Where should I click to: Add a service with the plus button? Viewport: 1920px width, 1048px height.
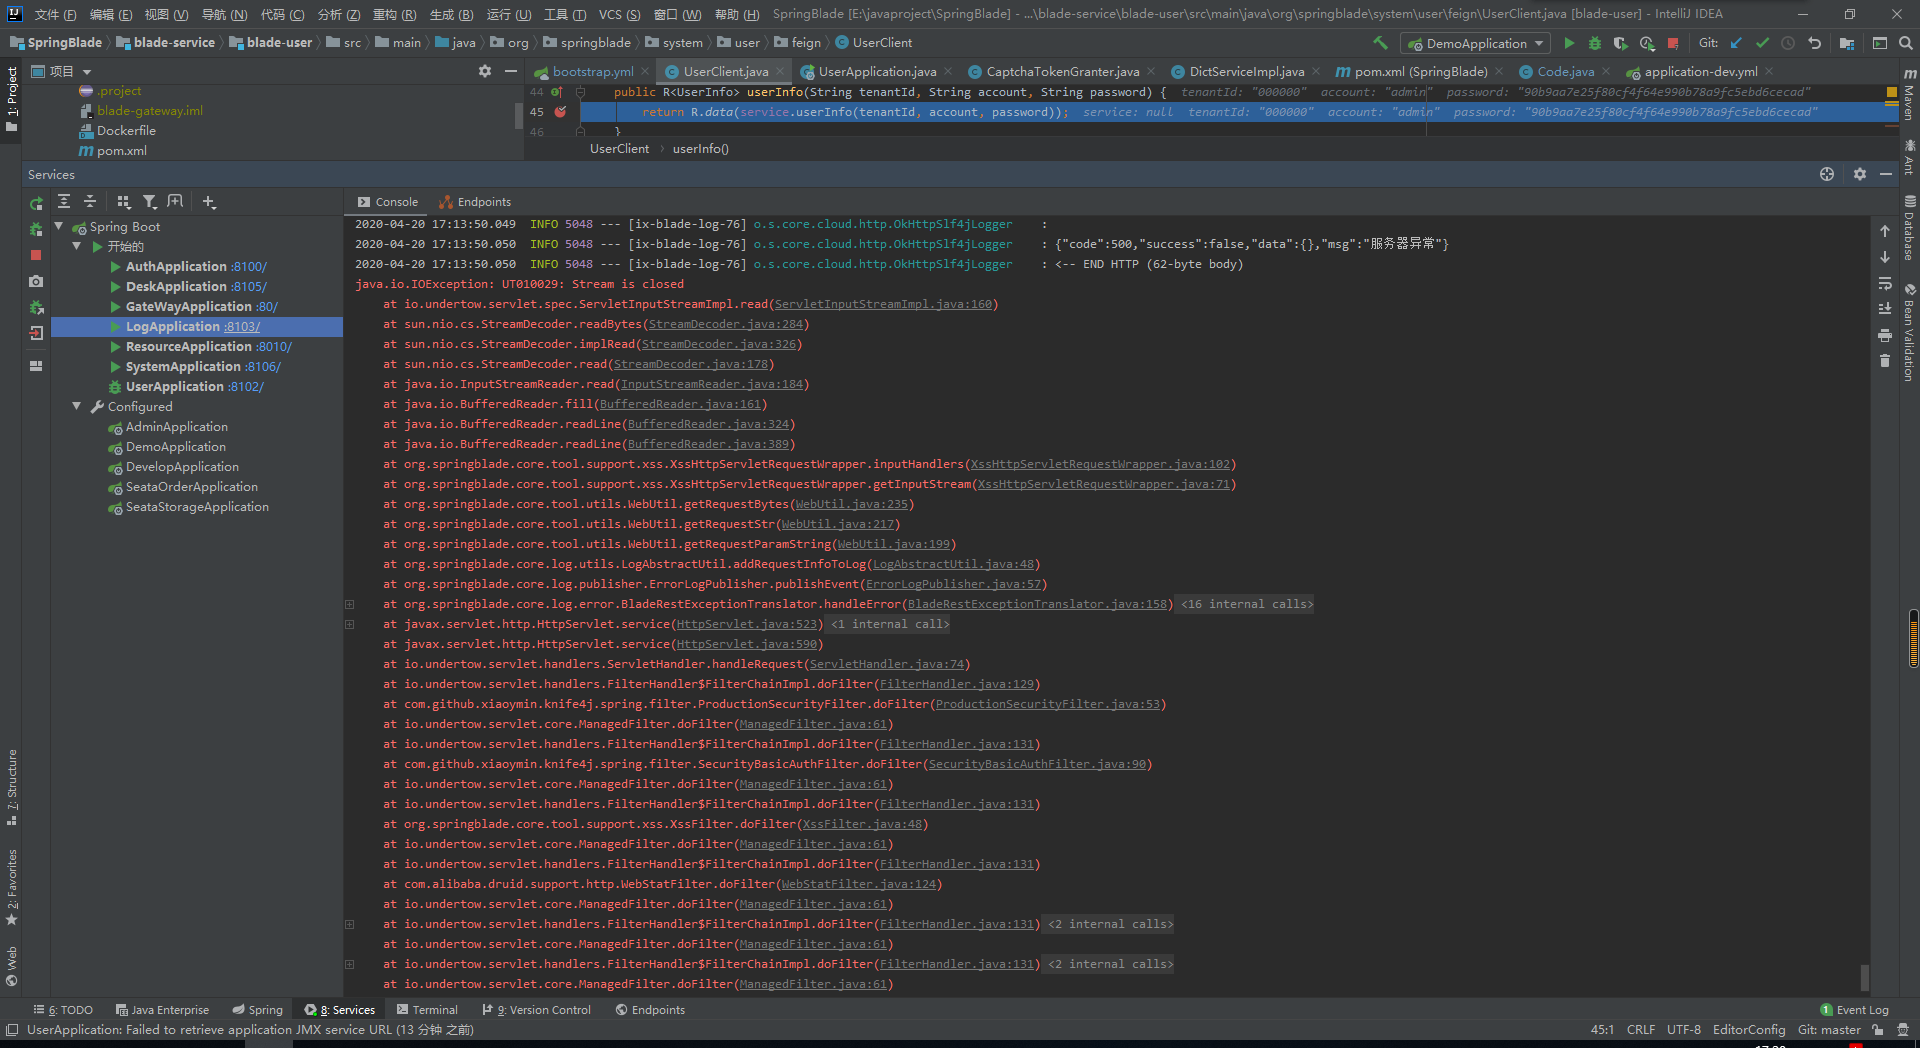(x=209, y=202)
